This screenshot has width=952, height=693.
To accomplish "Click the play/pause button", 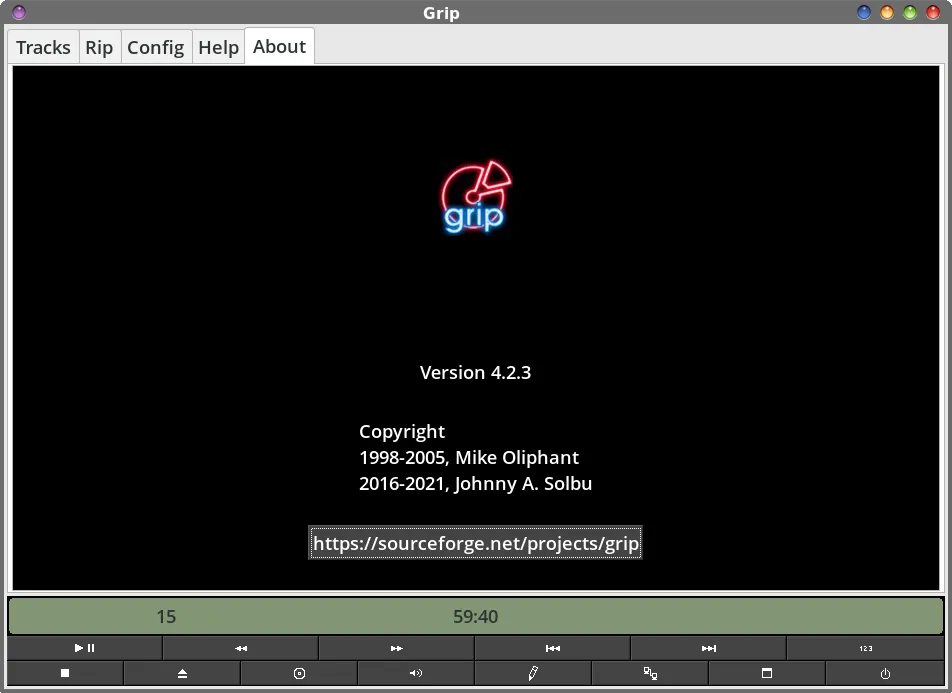I will 84,648.
